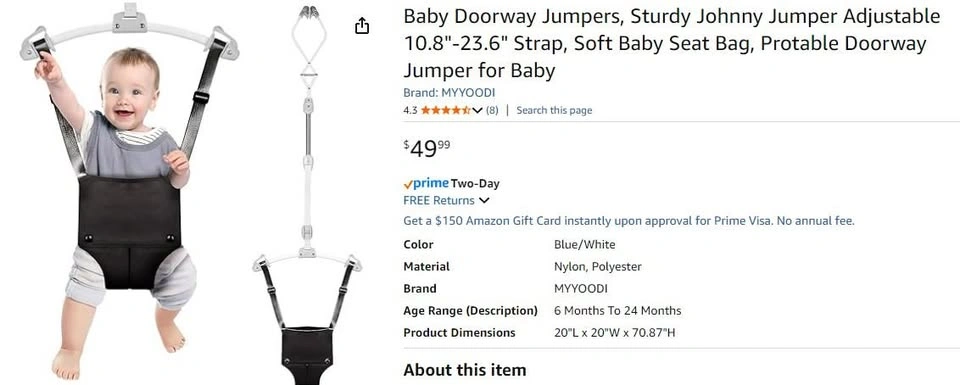Select the Blue/White color value
Image resolution: width=960 pixels, height=385 pixels.
coord(585,244)
